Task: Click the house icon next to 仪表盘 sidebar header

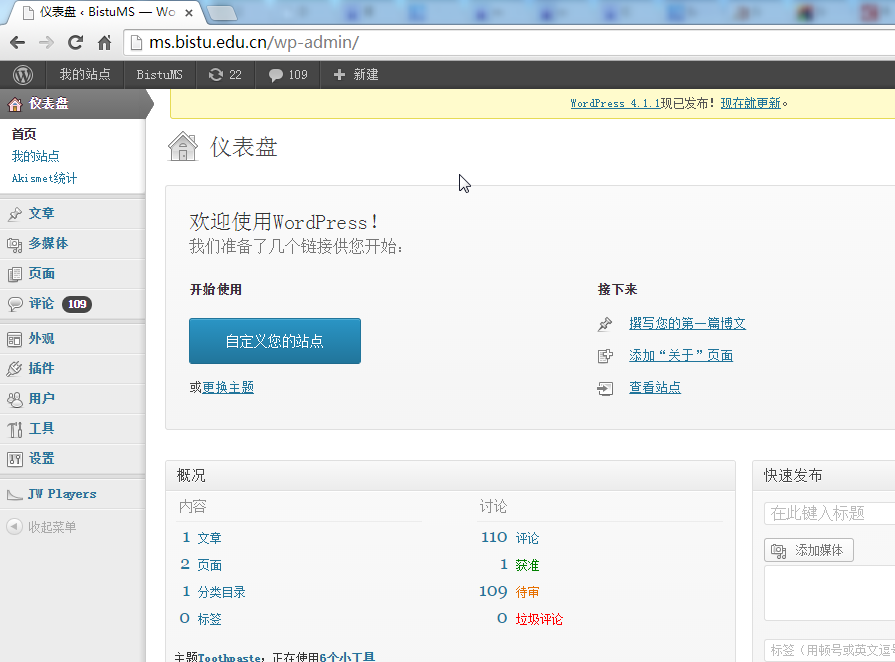Action: pyautogui.click(x=15, y=104)
